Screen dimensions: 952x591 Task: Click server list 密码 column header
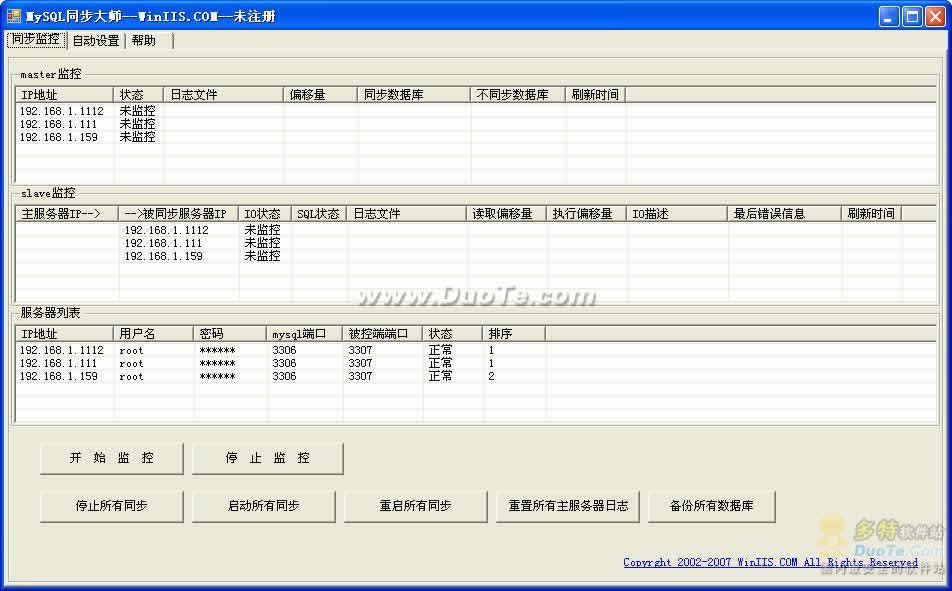coord(230,334)
